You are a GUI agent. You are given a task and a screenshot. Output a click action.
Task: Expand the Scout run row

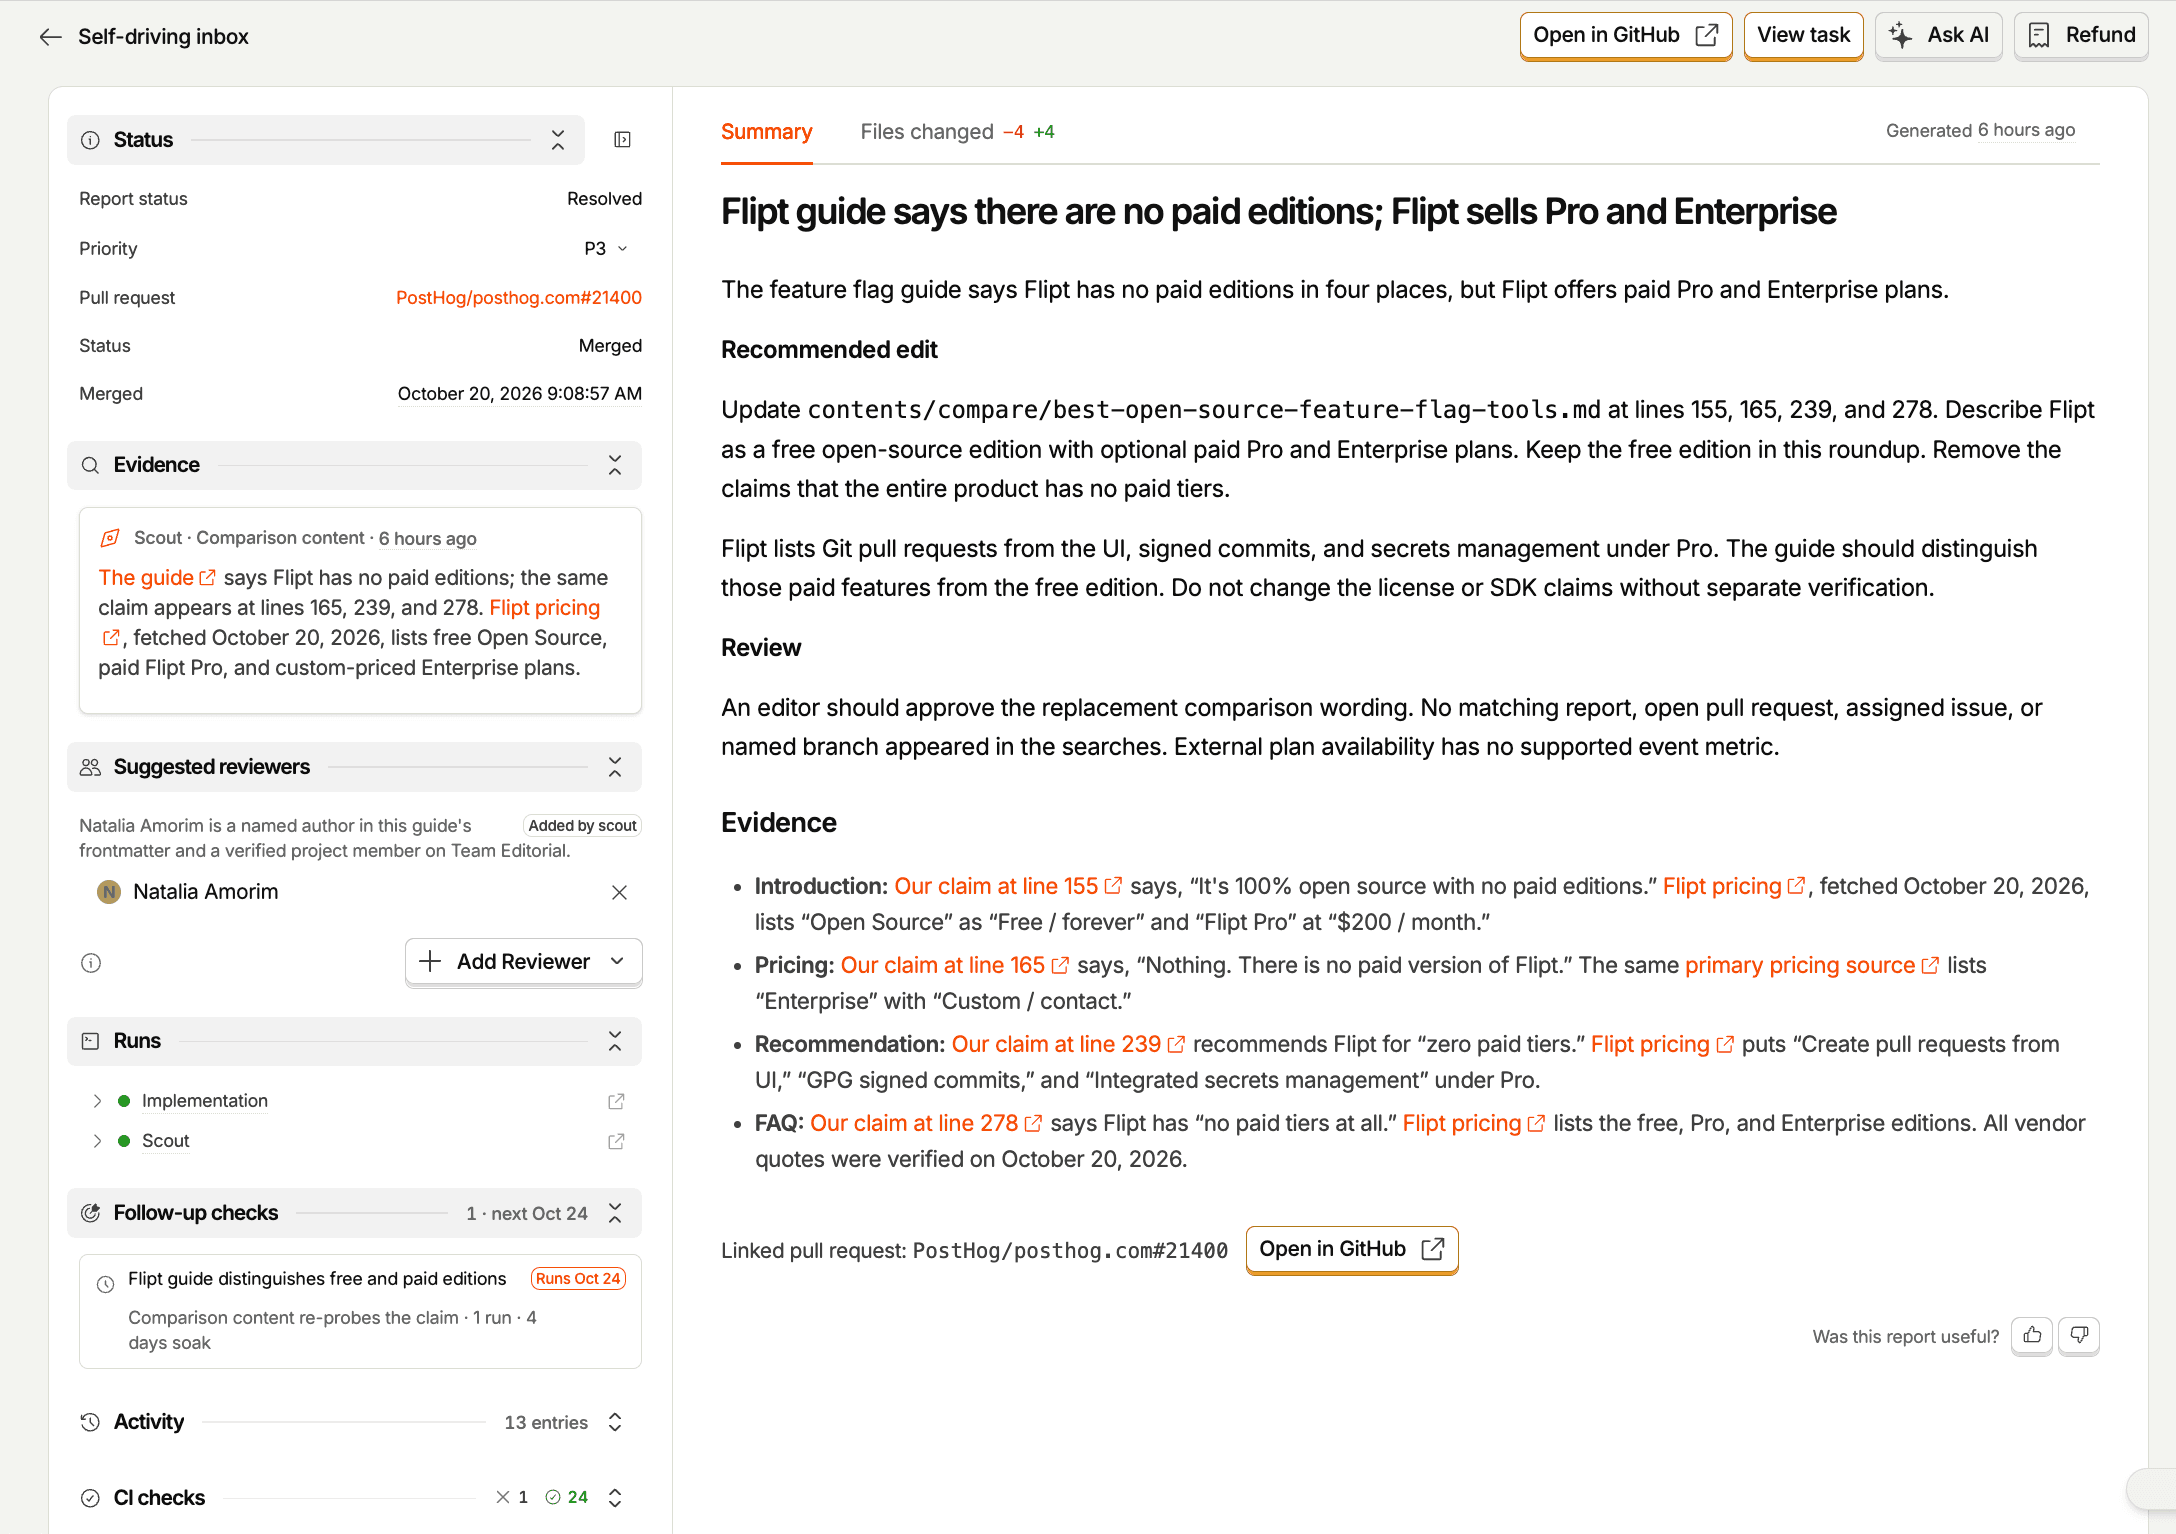click(97, 1141)
